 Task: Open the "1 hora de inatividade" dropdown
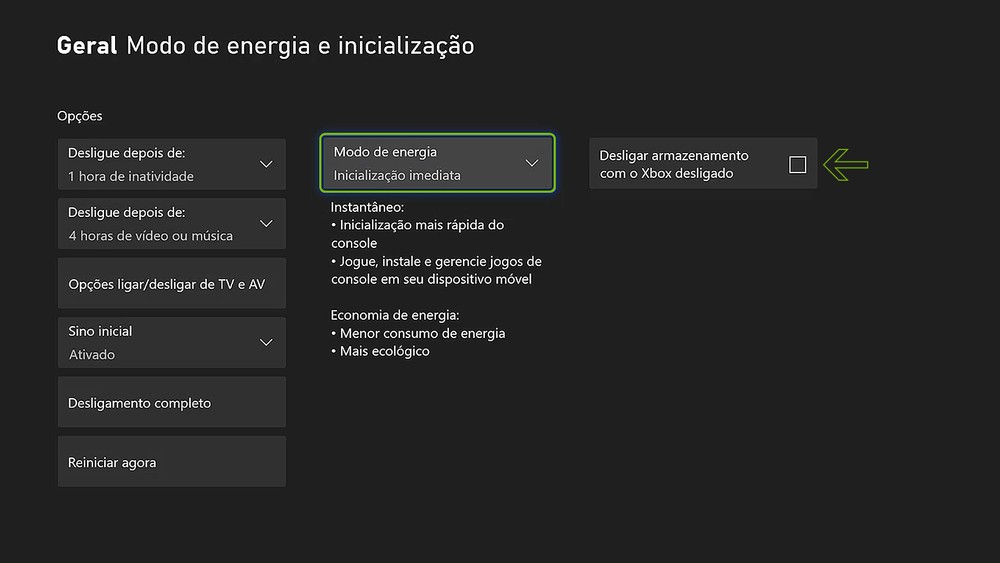131,176
